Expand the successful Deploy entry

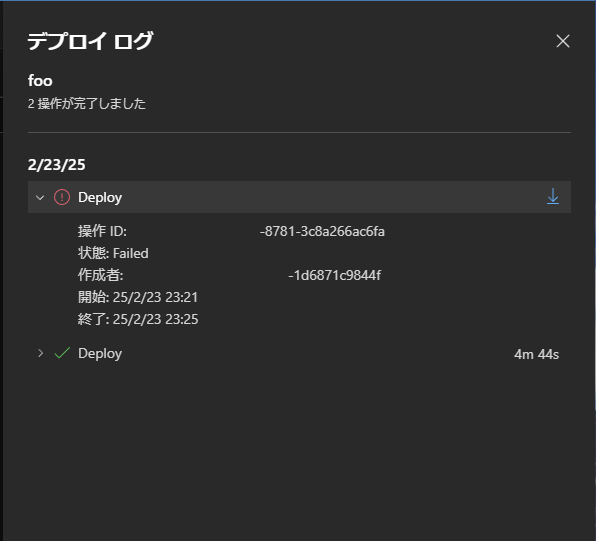(x=40, y=353)
